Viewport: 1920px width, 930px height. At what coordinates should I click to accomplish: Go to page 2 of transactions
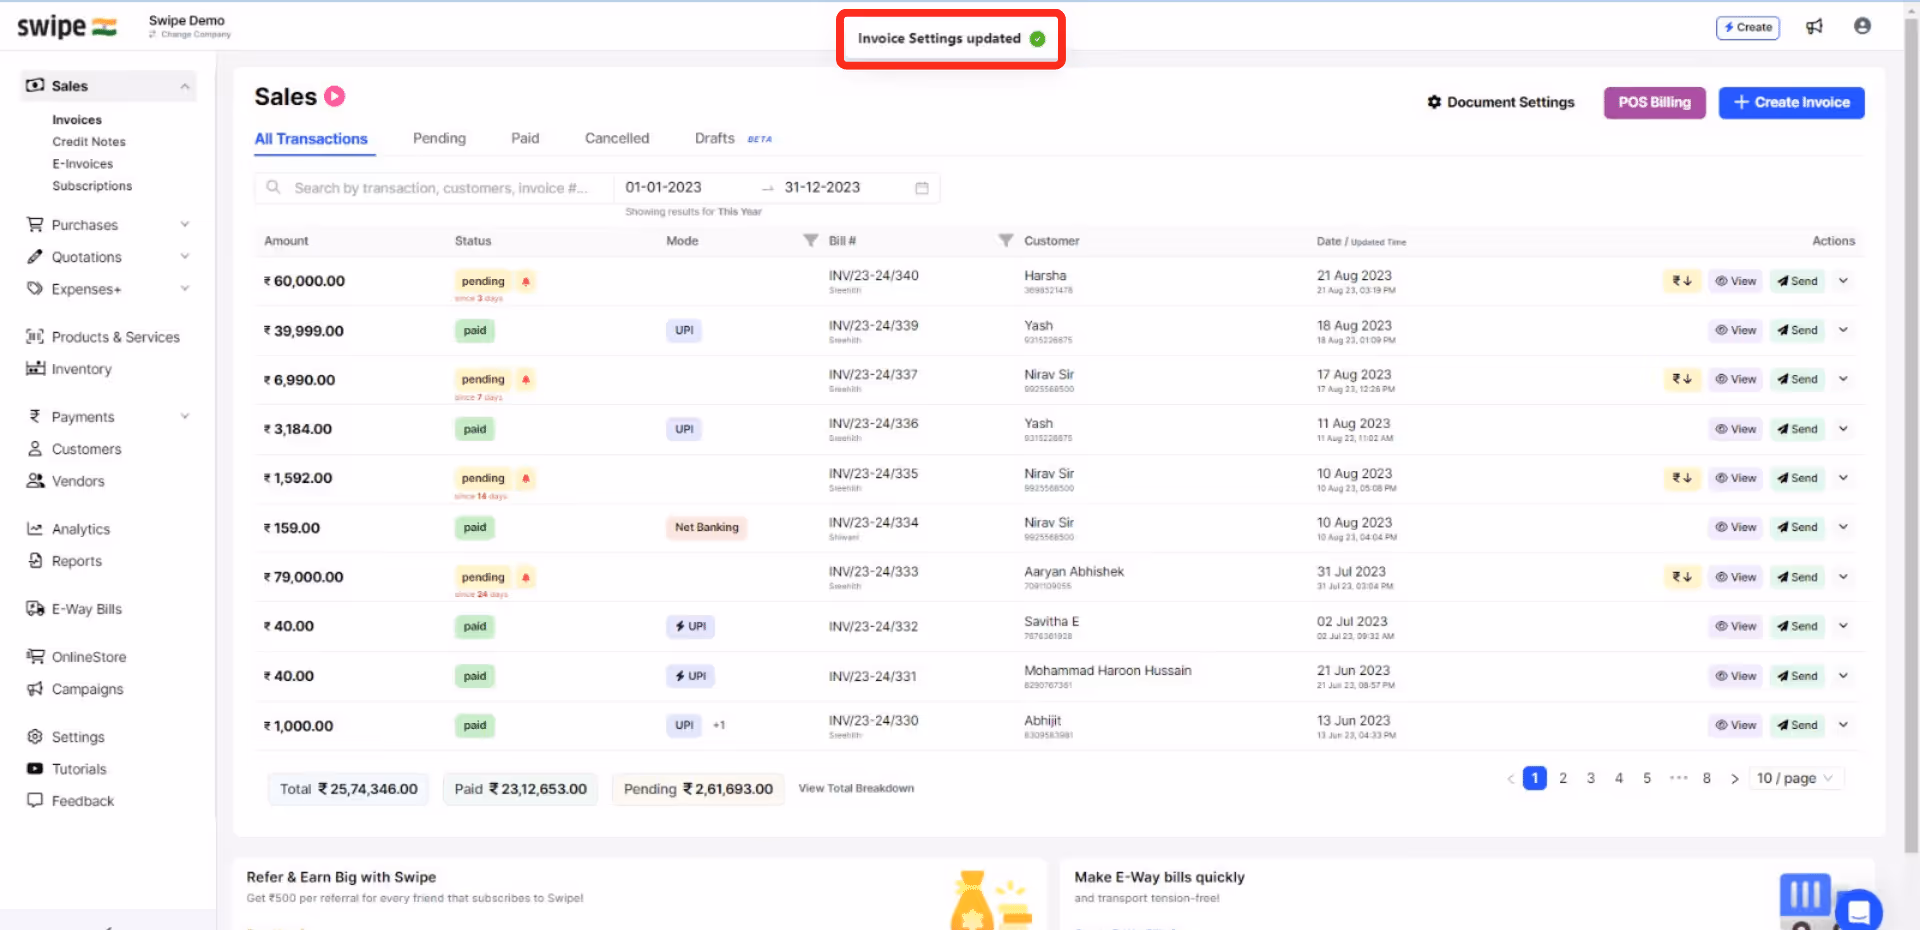[x=1563, y=778]
